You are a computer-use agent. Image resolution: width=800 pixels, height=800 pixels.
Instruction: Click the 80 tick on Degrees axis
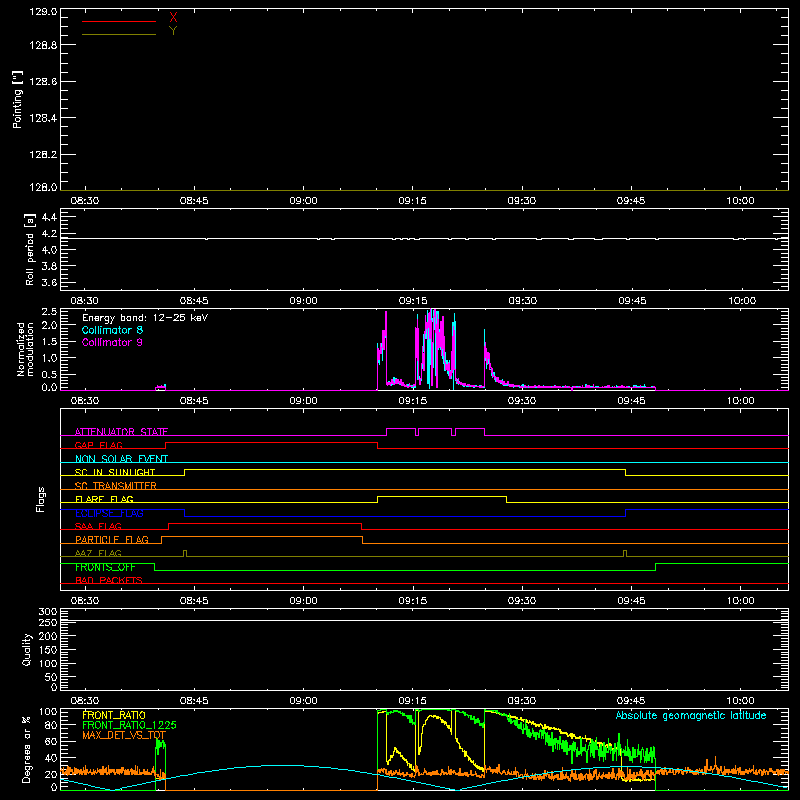(51, 726)
